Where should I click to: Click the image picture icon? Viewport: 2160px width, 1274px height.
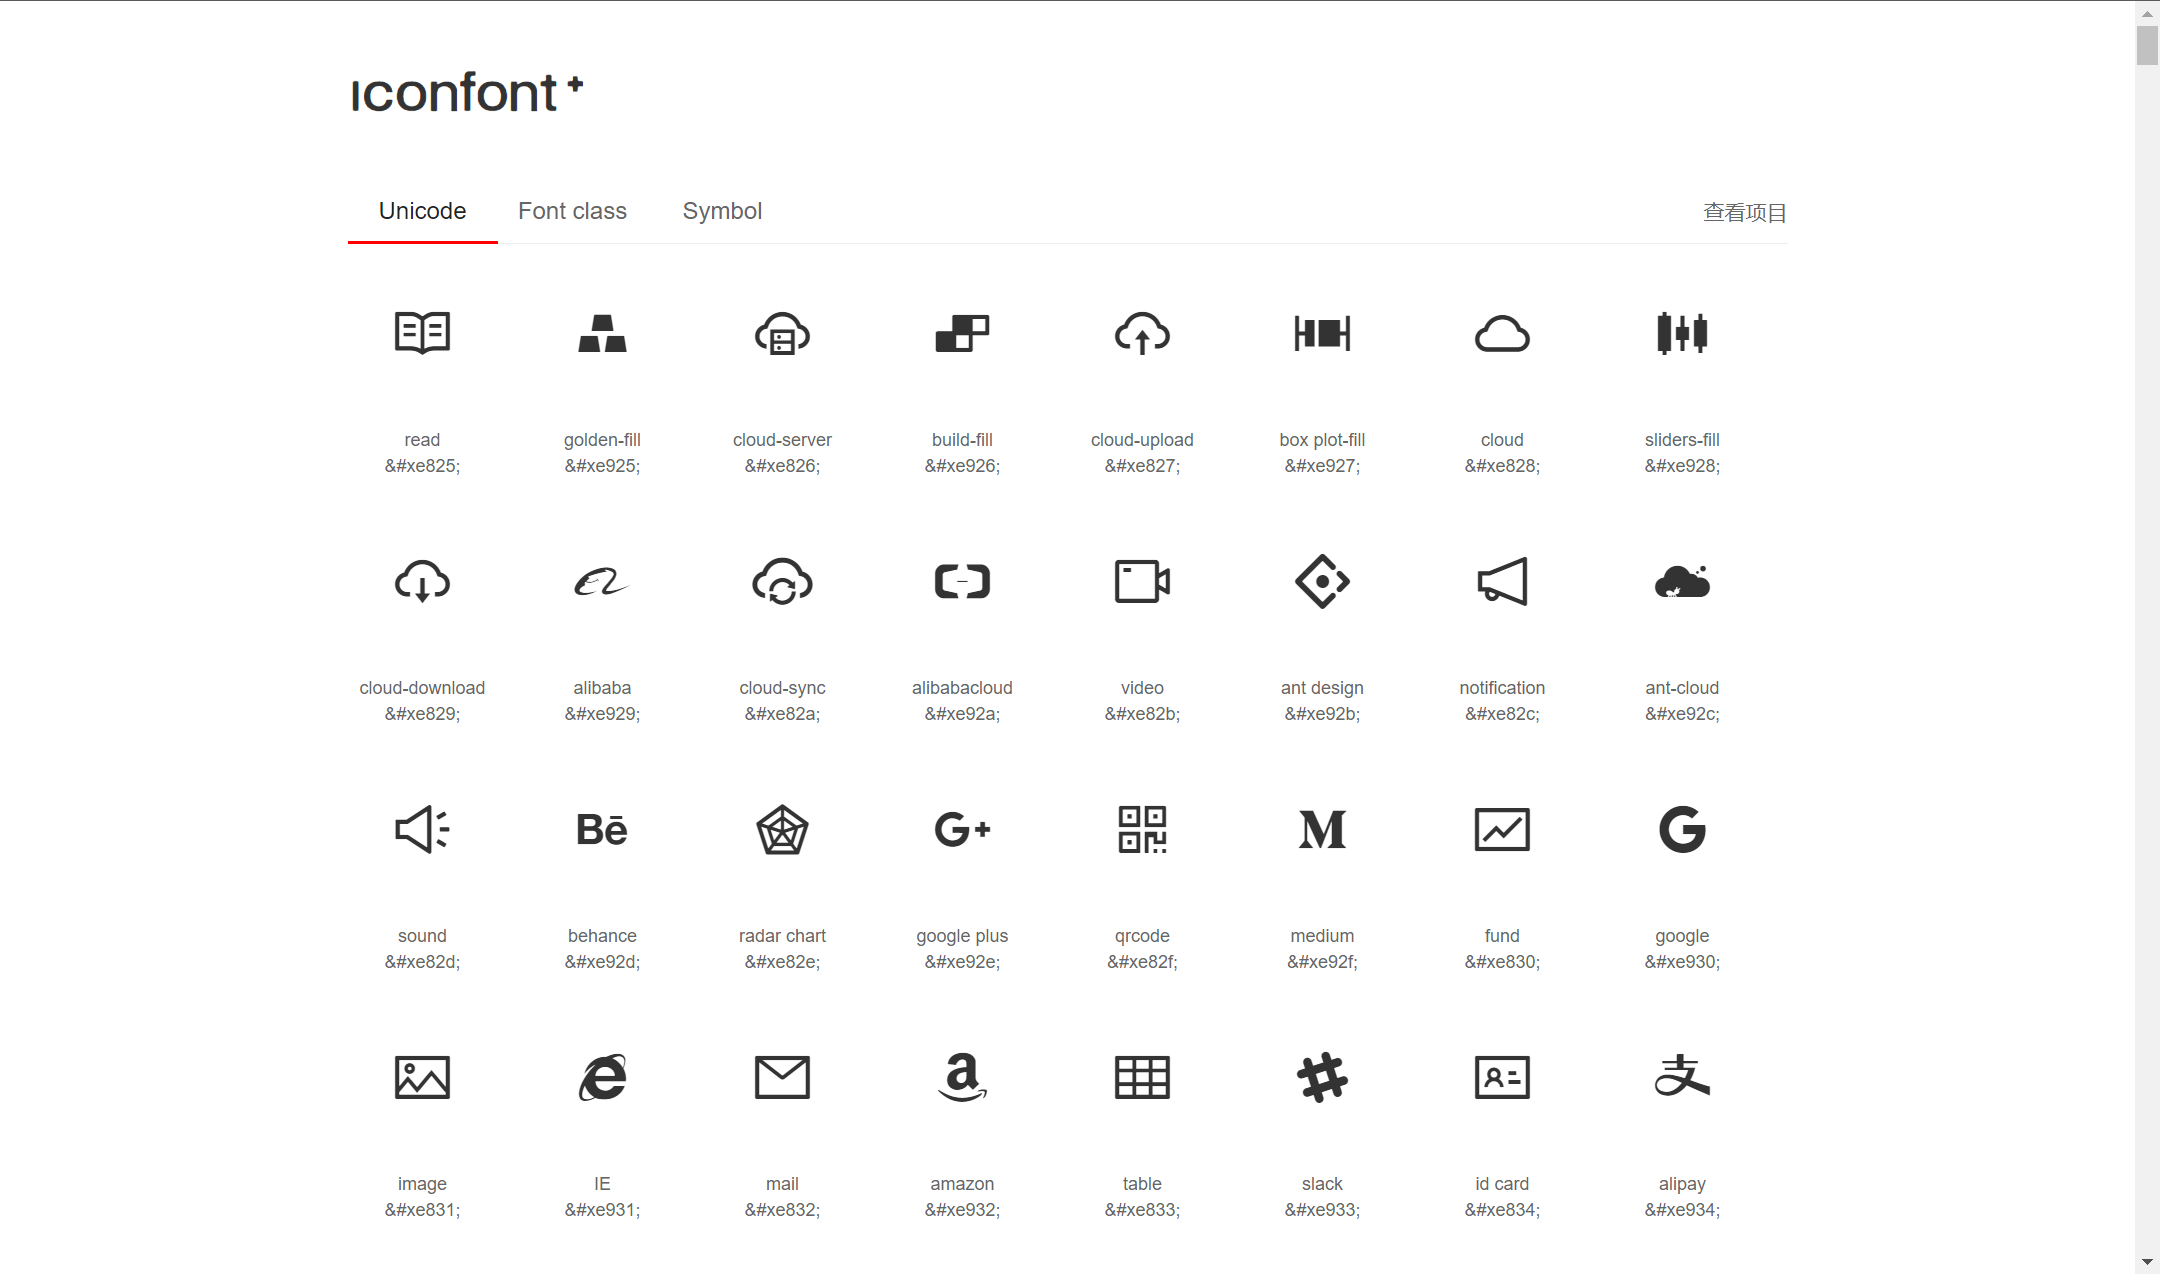click(x=422, y=1077)
